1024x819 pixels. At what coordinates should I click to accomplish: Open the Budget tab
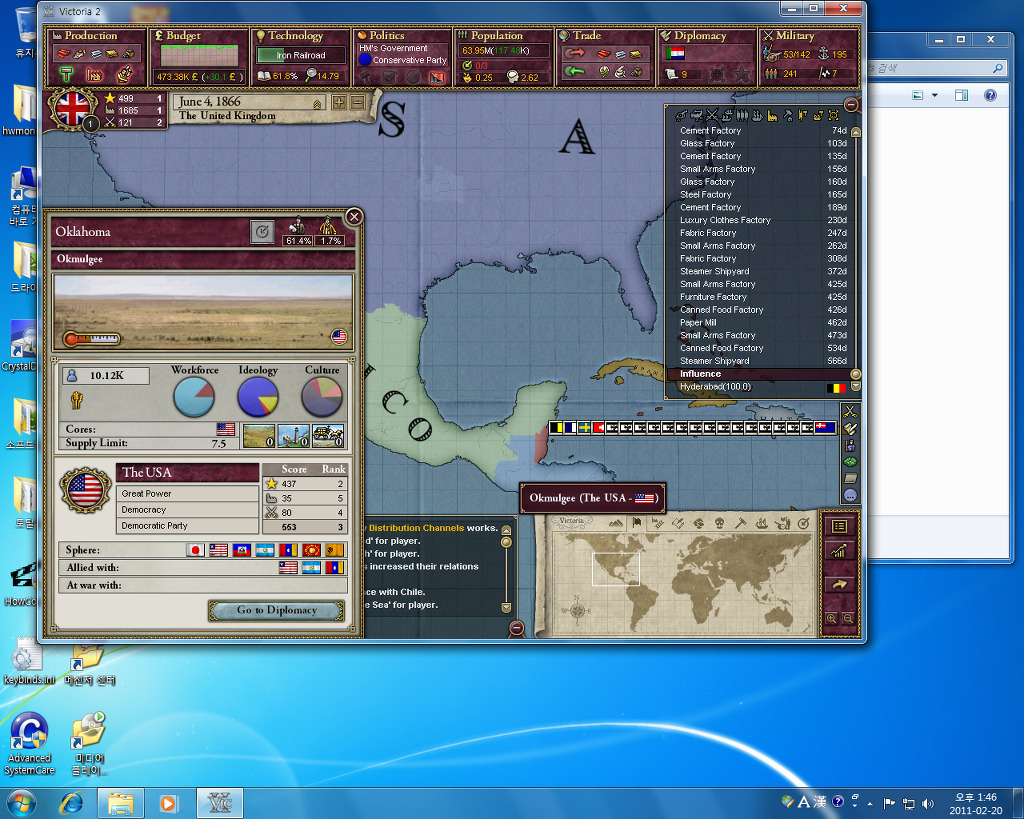pyautogui.click(x=199, y=57)
